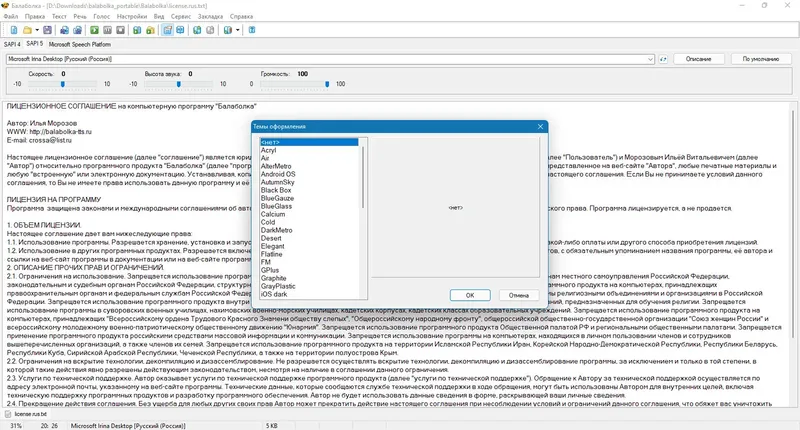Viewport: 800px width, 430px height.
Task: Start reading with the green Play icon
Action: 94,30
